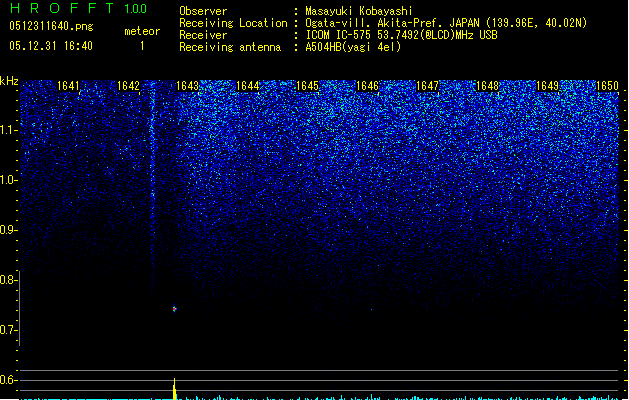The image size is (629, 400).
Task: Click the 1.0 frequency axis label
Action: click(x=8, y=180)
